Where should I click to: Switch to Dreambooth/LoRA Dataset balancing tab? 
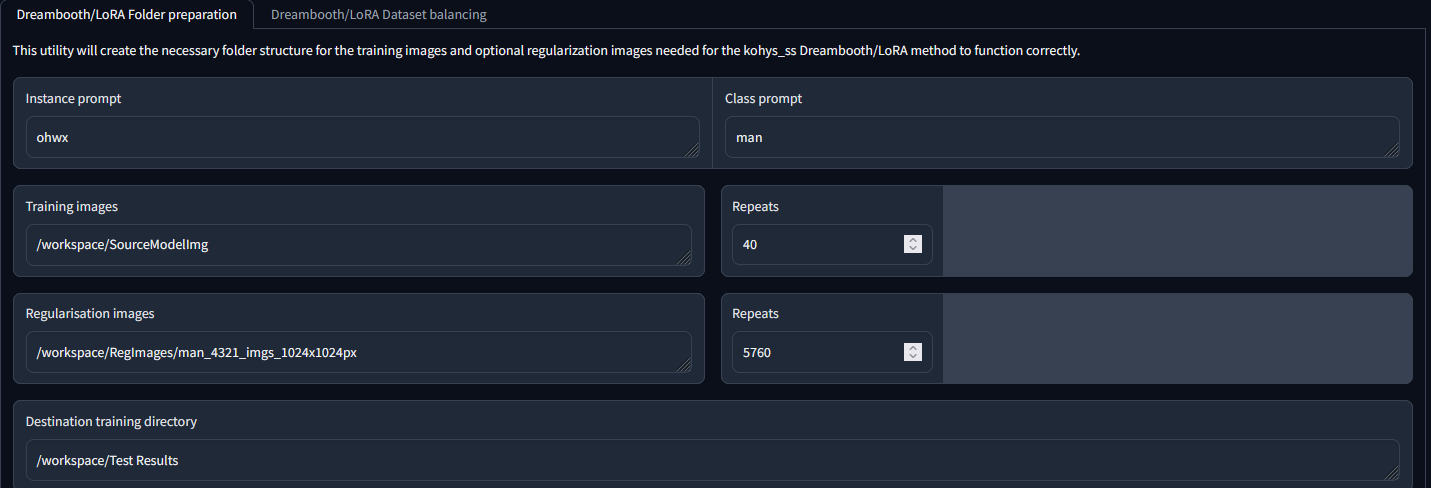tap(378, 15)
